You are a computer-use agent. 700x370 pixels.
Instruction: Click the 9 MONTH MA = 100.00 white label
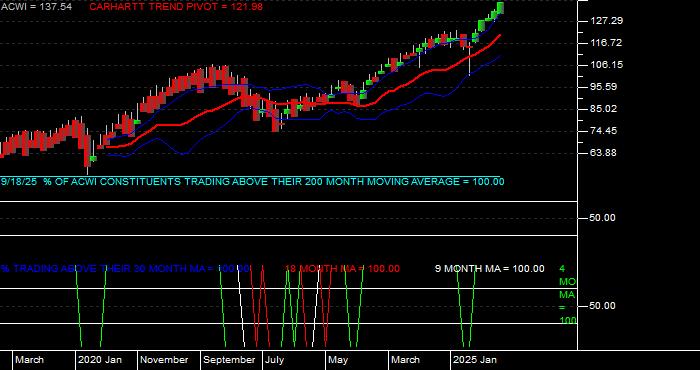coord(490,269)
